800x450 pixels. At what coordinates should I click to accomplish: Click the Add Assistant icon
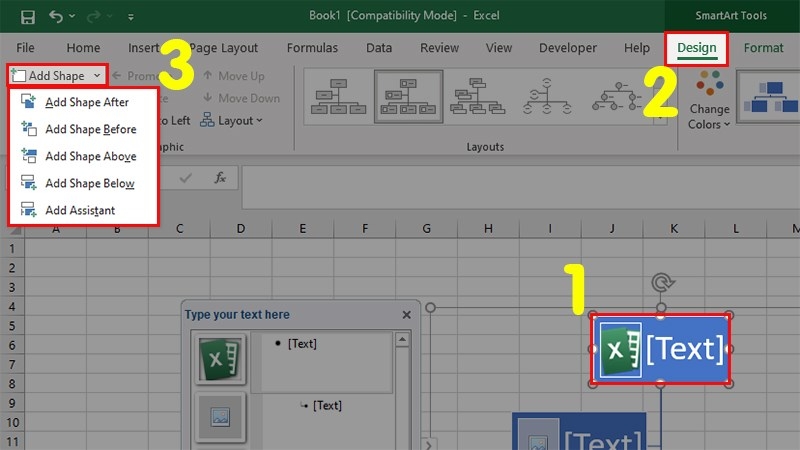[29, 210]
